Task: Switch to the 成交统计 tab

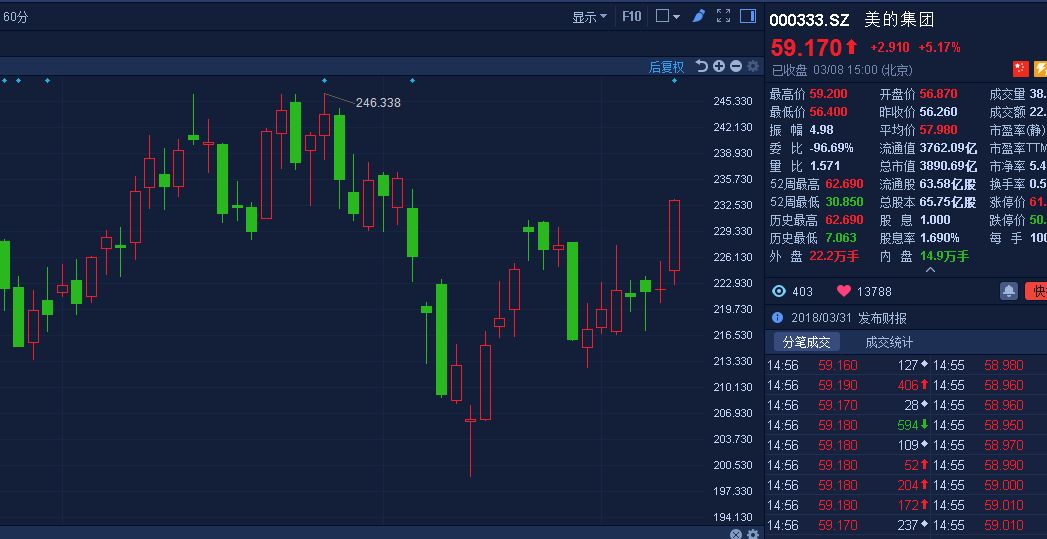Action: point(889,343)
